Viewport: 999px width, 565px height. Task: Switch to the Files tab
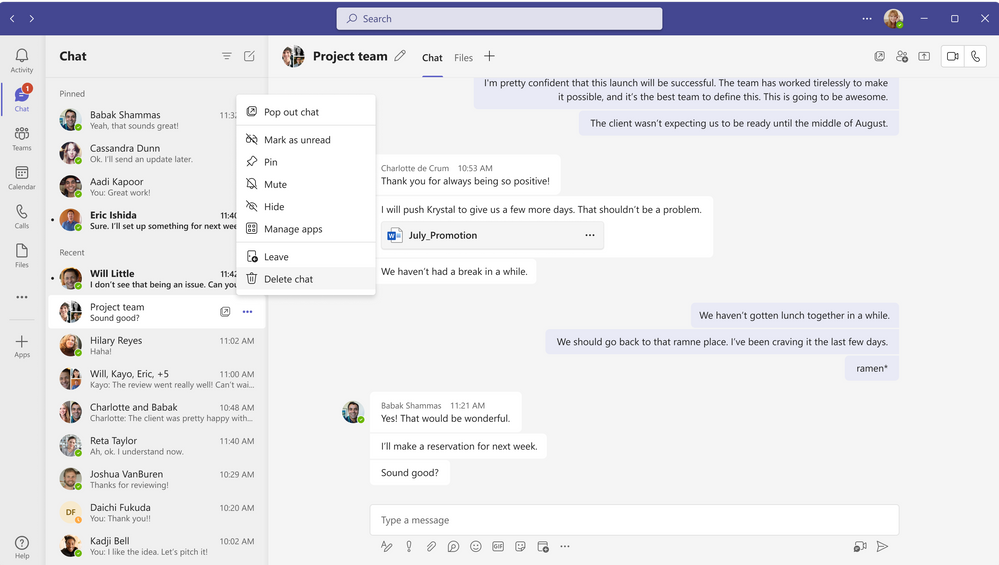click(463, 58)
